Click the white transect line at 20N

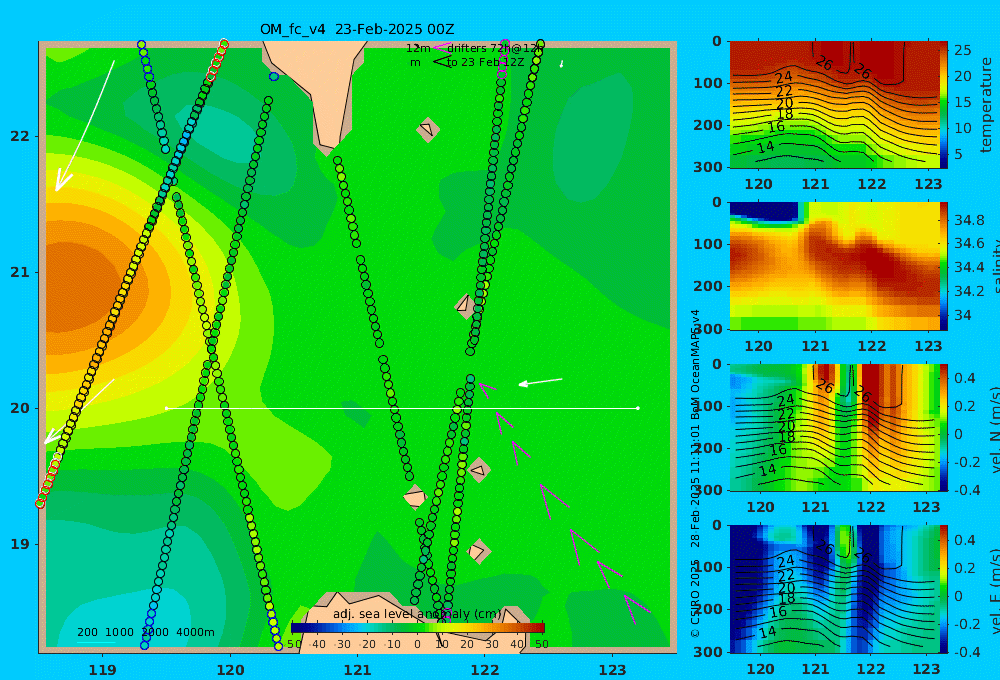click(x=402, y=408)
